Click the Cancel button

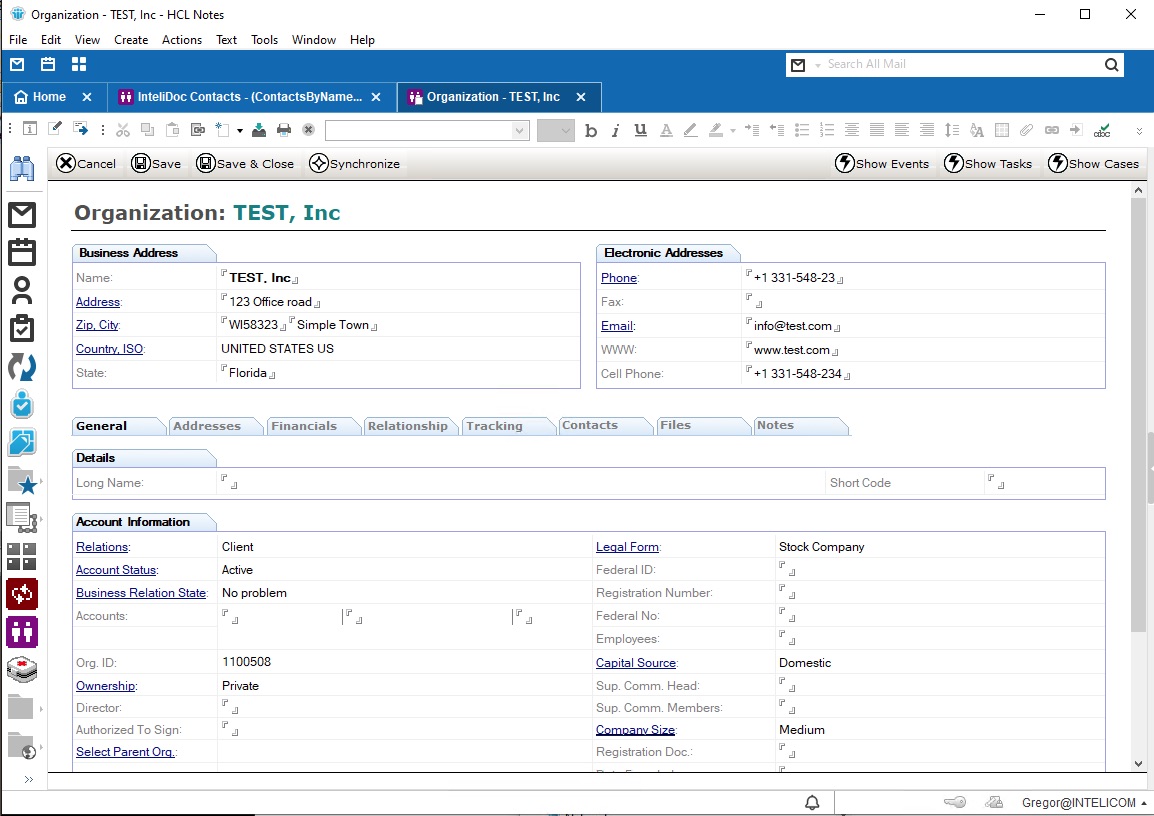coord(86,163)
